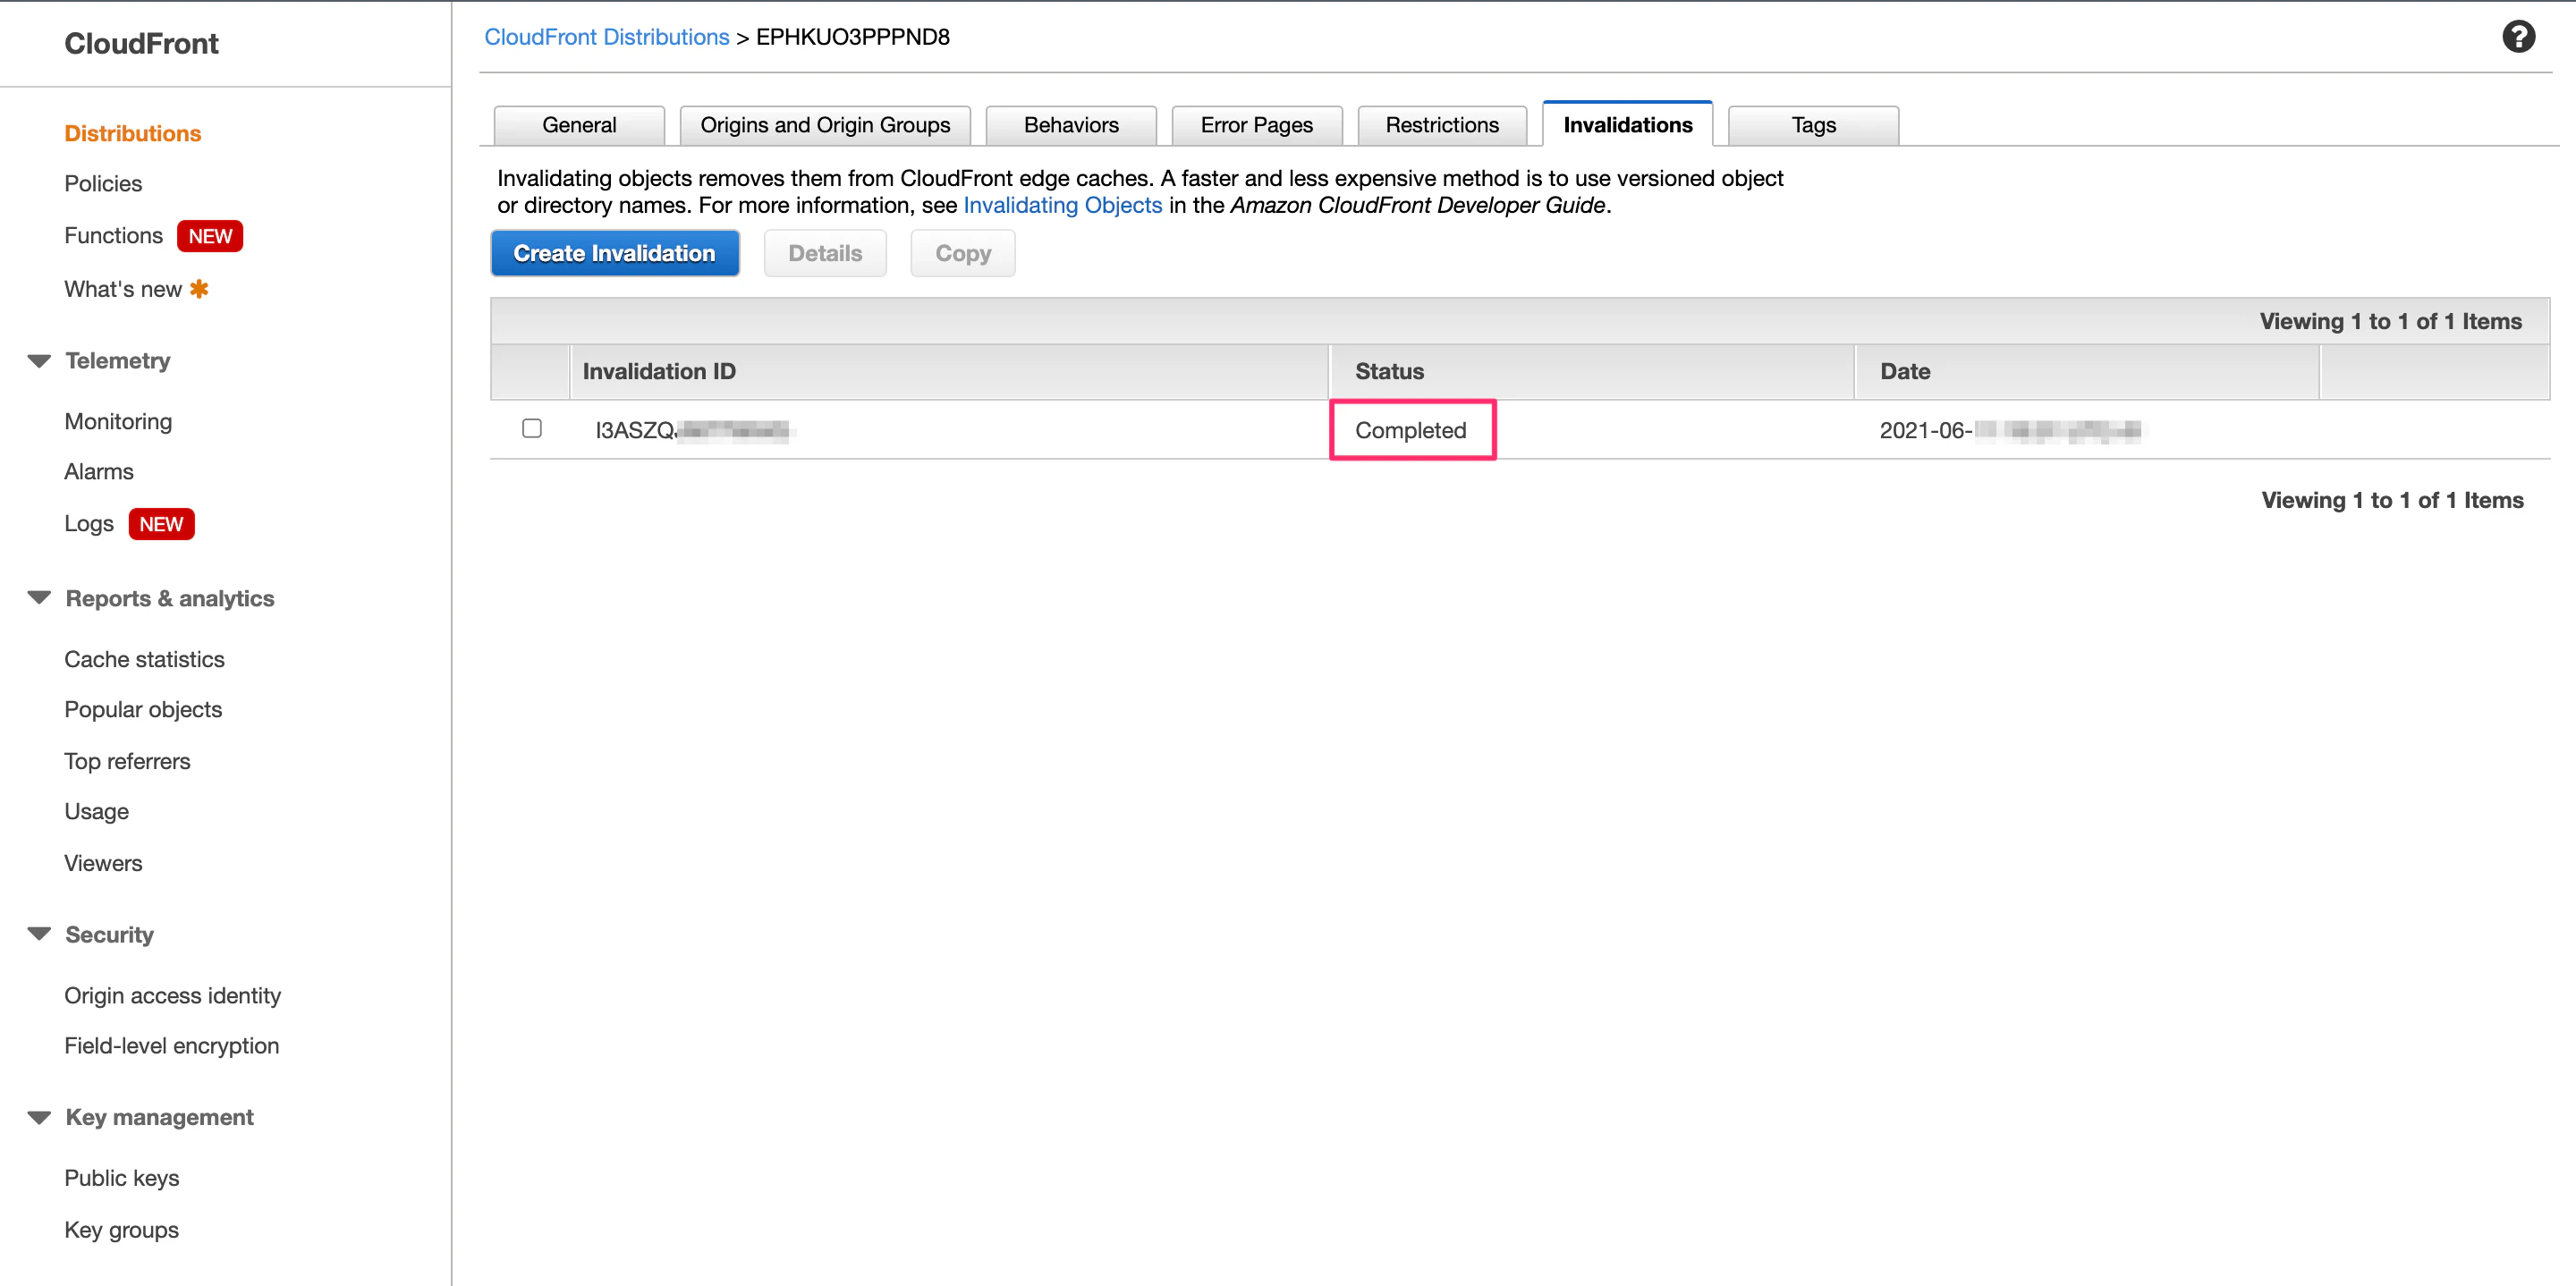Select the I3ASZQ invalidation checkbox
The image size is (2576, 1286).
[532, 428]
